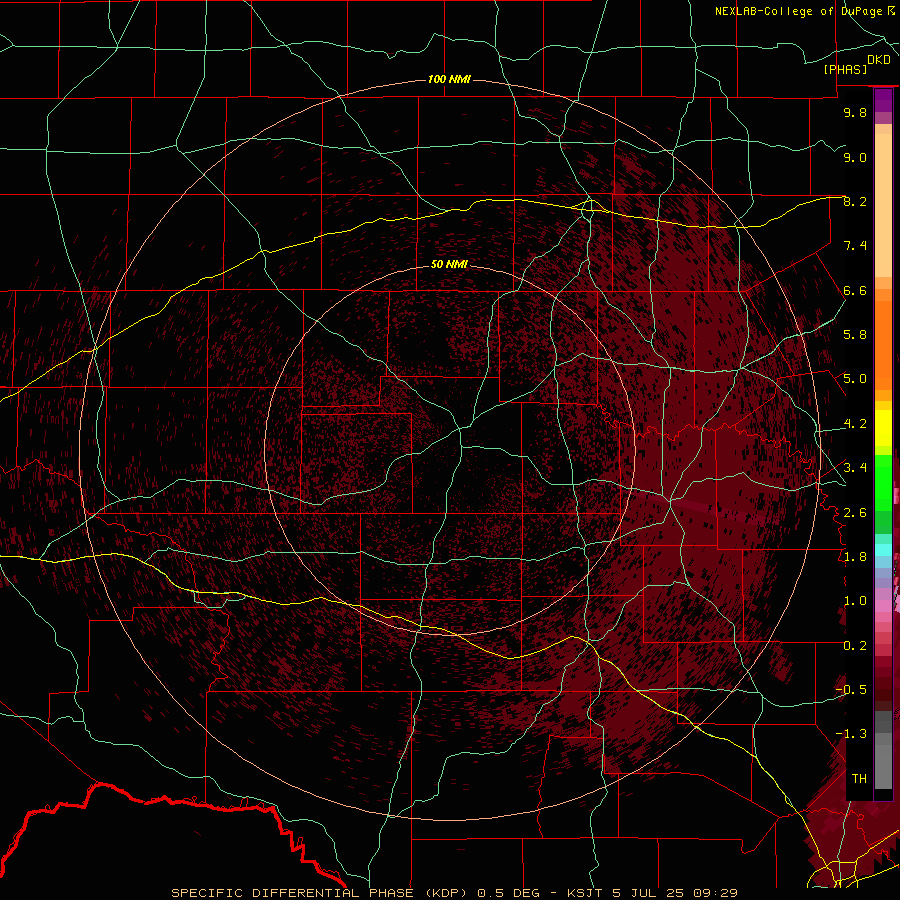Click the orange segment of the color bar

883,345
